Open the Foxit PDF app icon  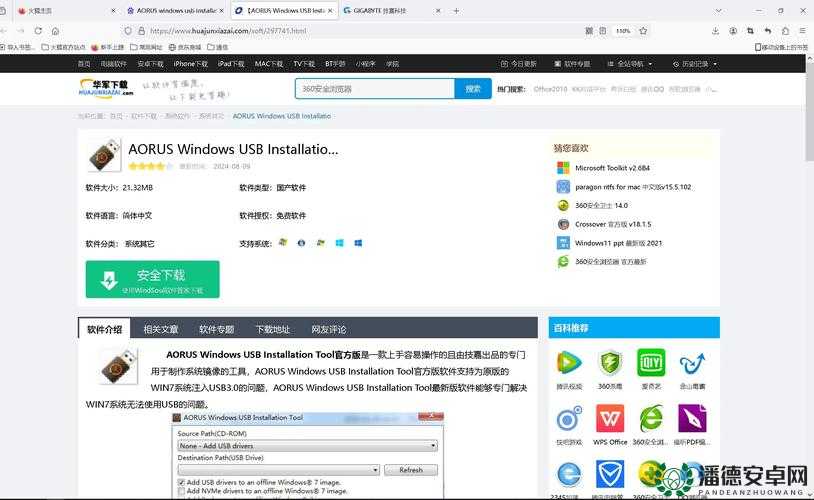(x=692, y=418)
